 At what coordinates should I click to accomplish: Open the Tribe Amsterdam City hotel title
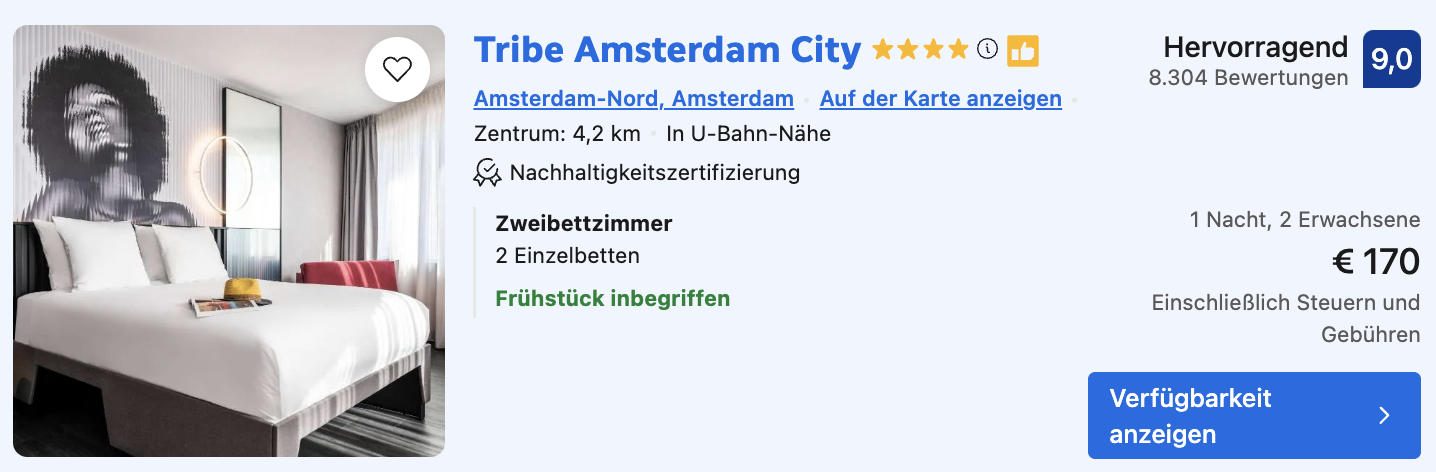coord(667,50)
